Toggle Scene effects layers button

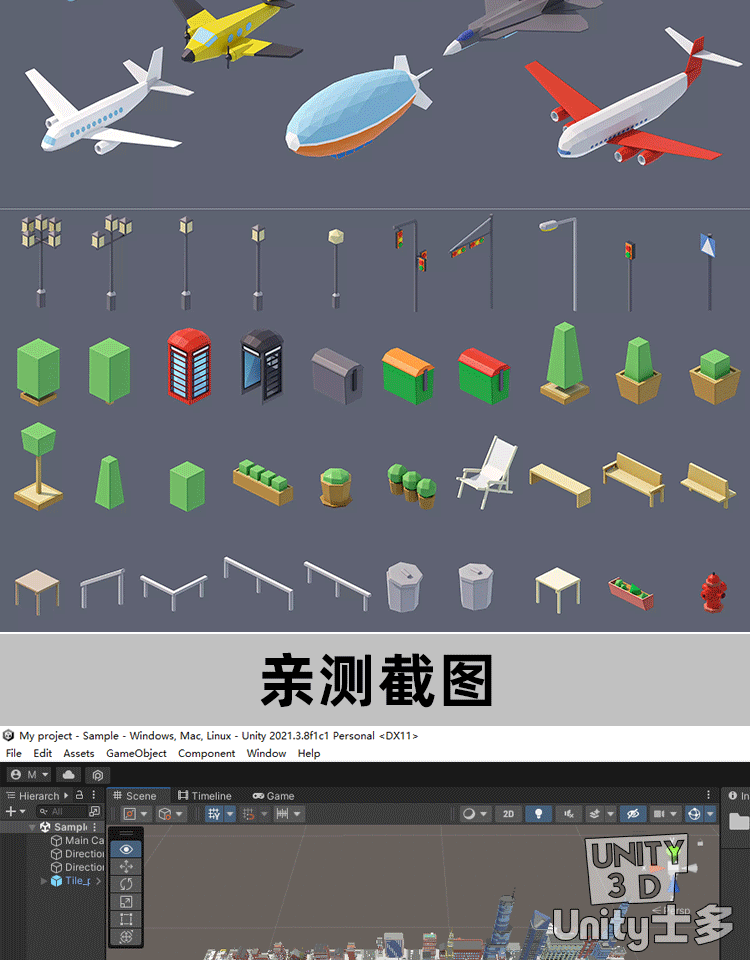(594, 814)
